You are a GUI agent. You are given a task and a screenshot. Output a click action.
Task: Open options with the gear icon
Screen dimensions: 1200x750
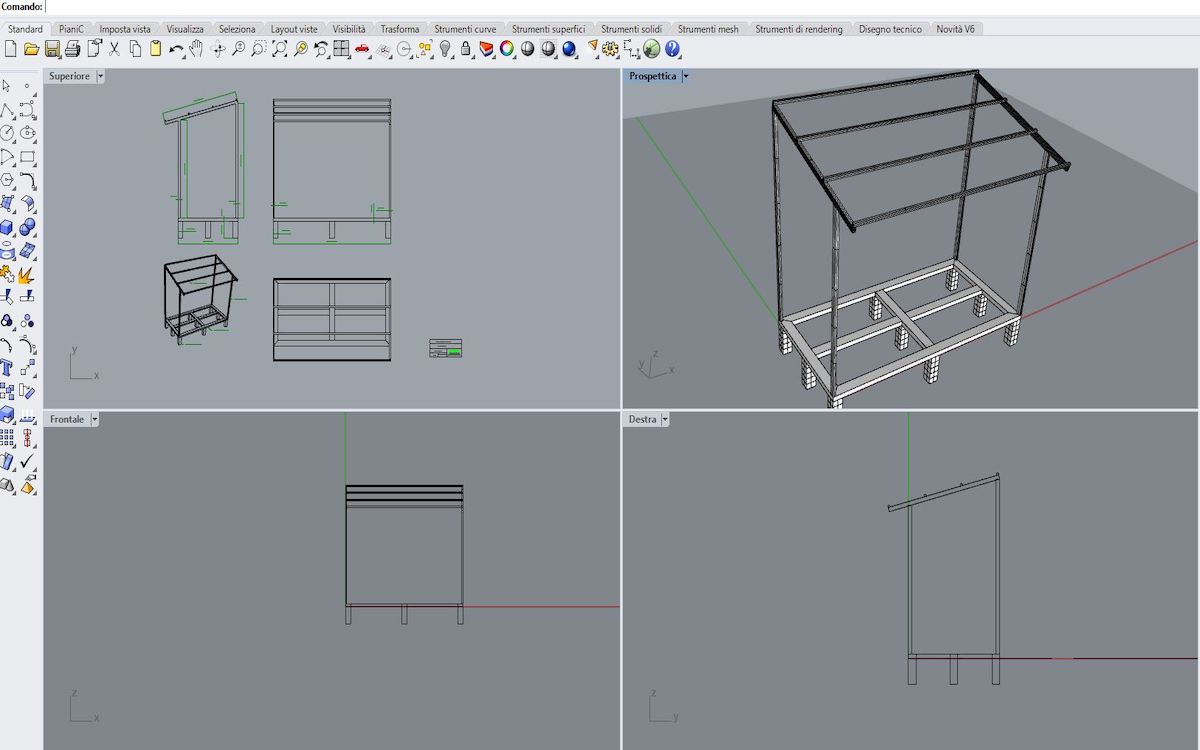click(611, 48)
